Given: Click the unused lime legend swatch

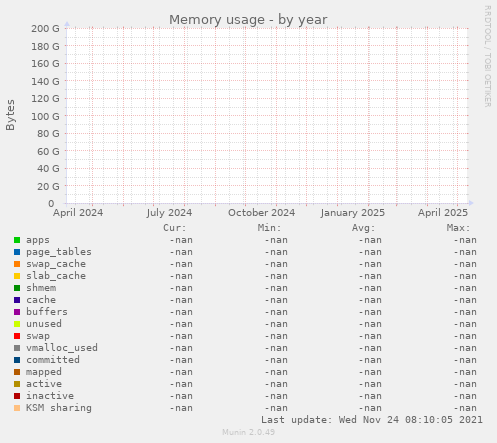Looking at the screenshot, I should tap(17, 324).
